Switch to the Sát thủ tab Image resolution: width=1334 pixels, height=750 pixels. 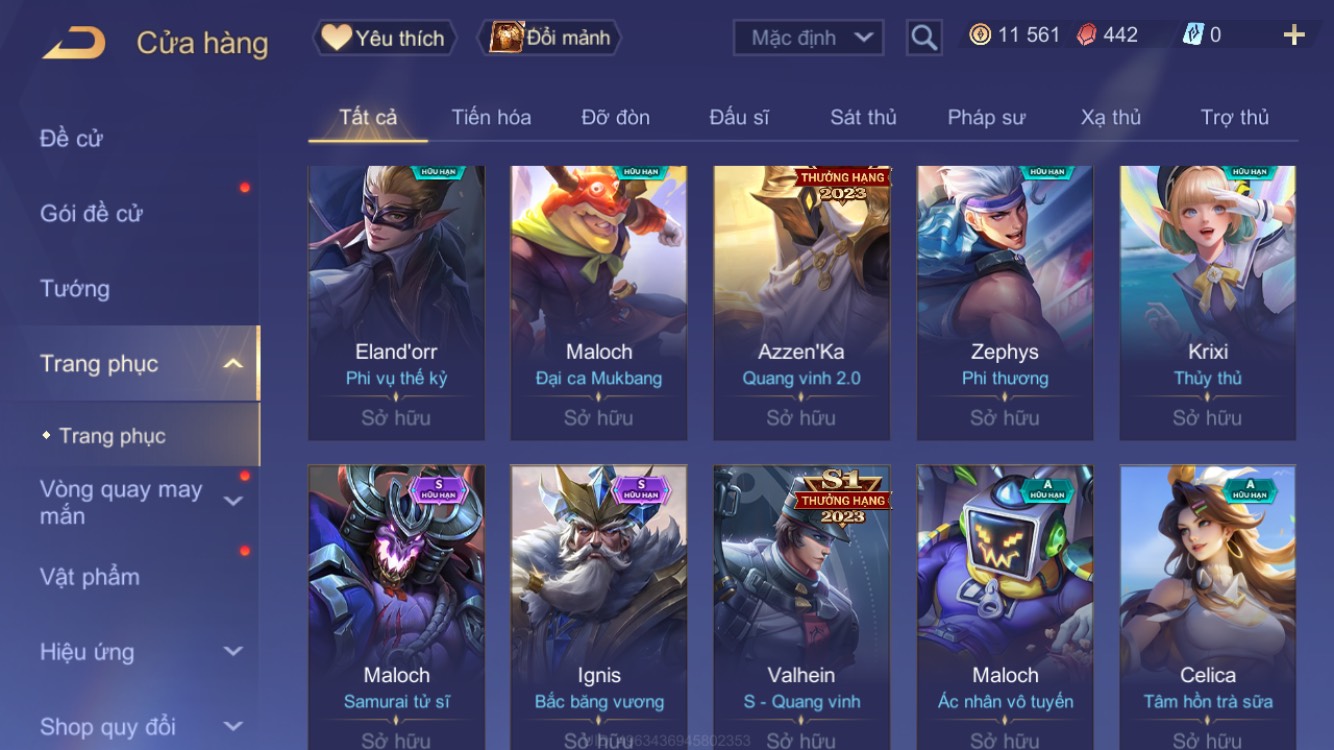863,117
